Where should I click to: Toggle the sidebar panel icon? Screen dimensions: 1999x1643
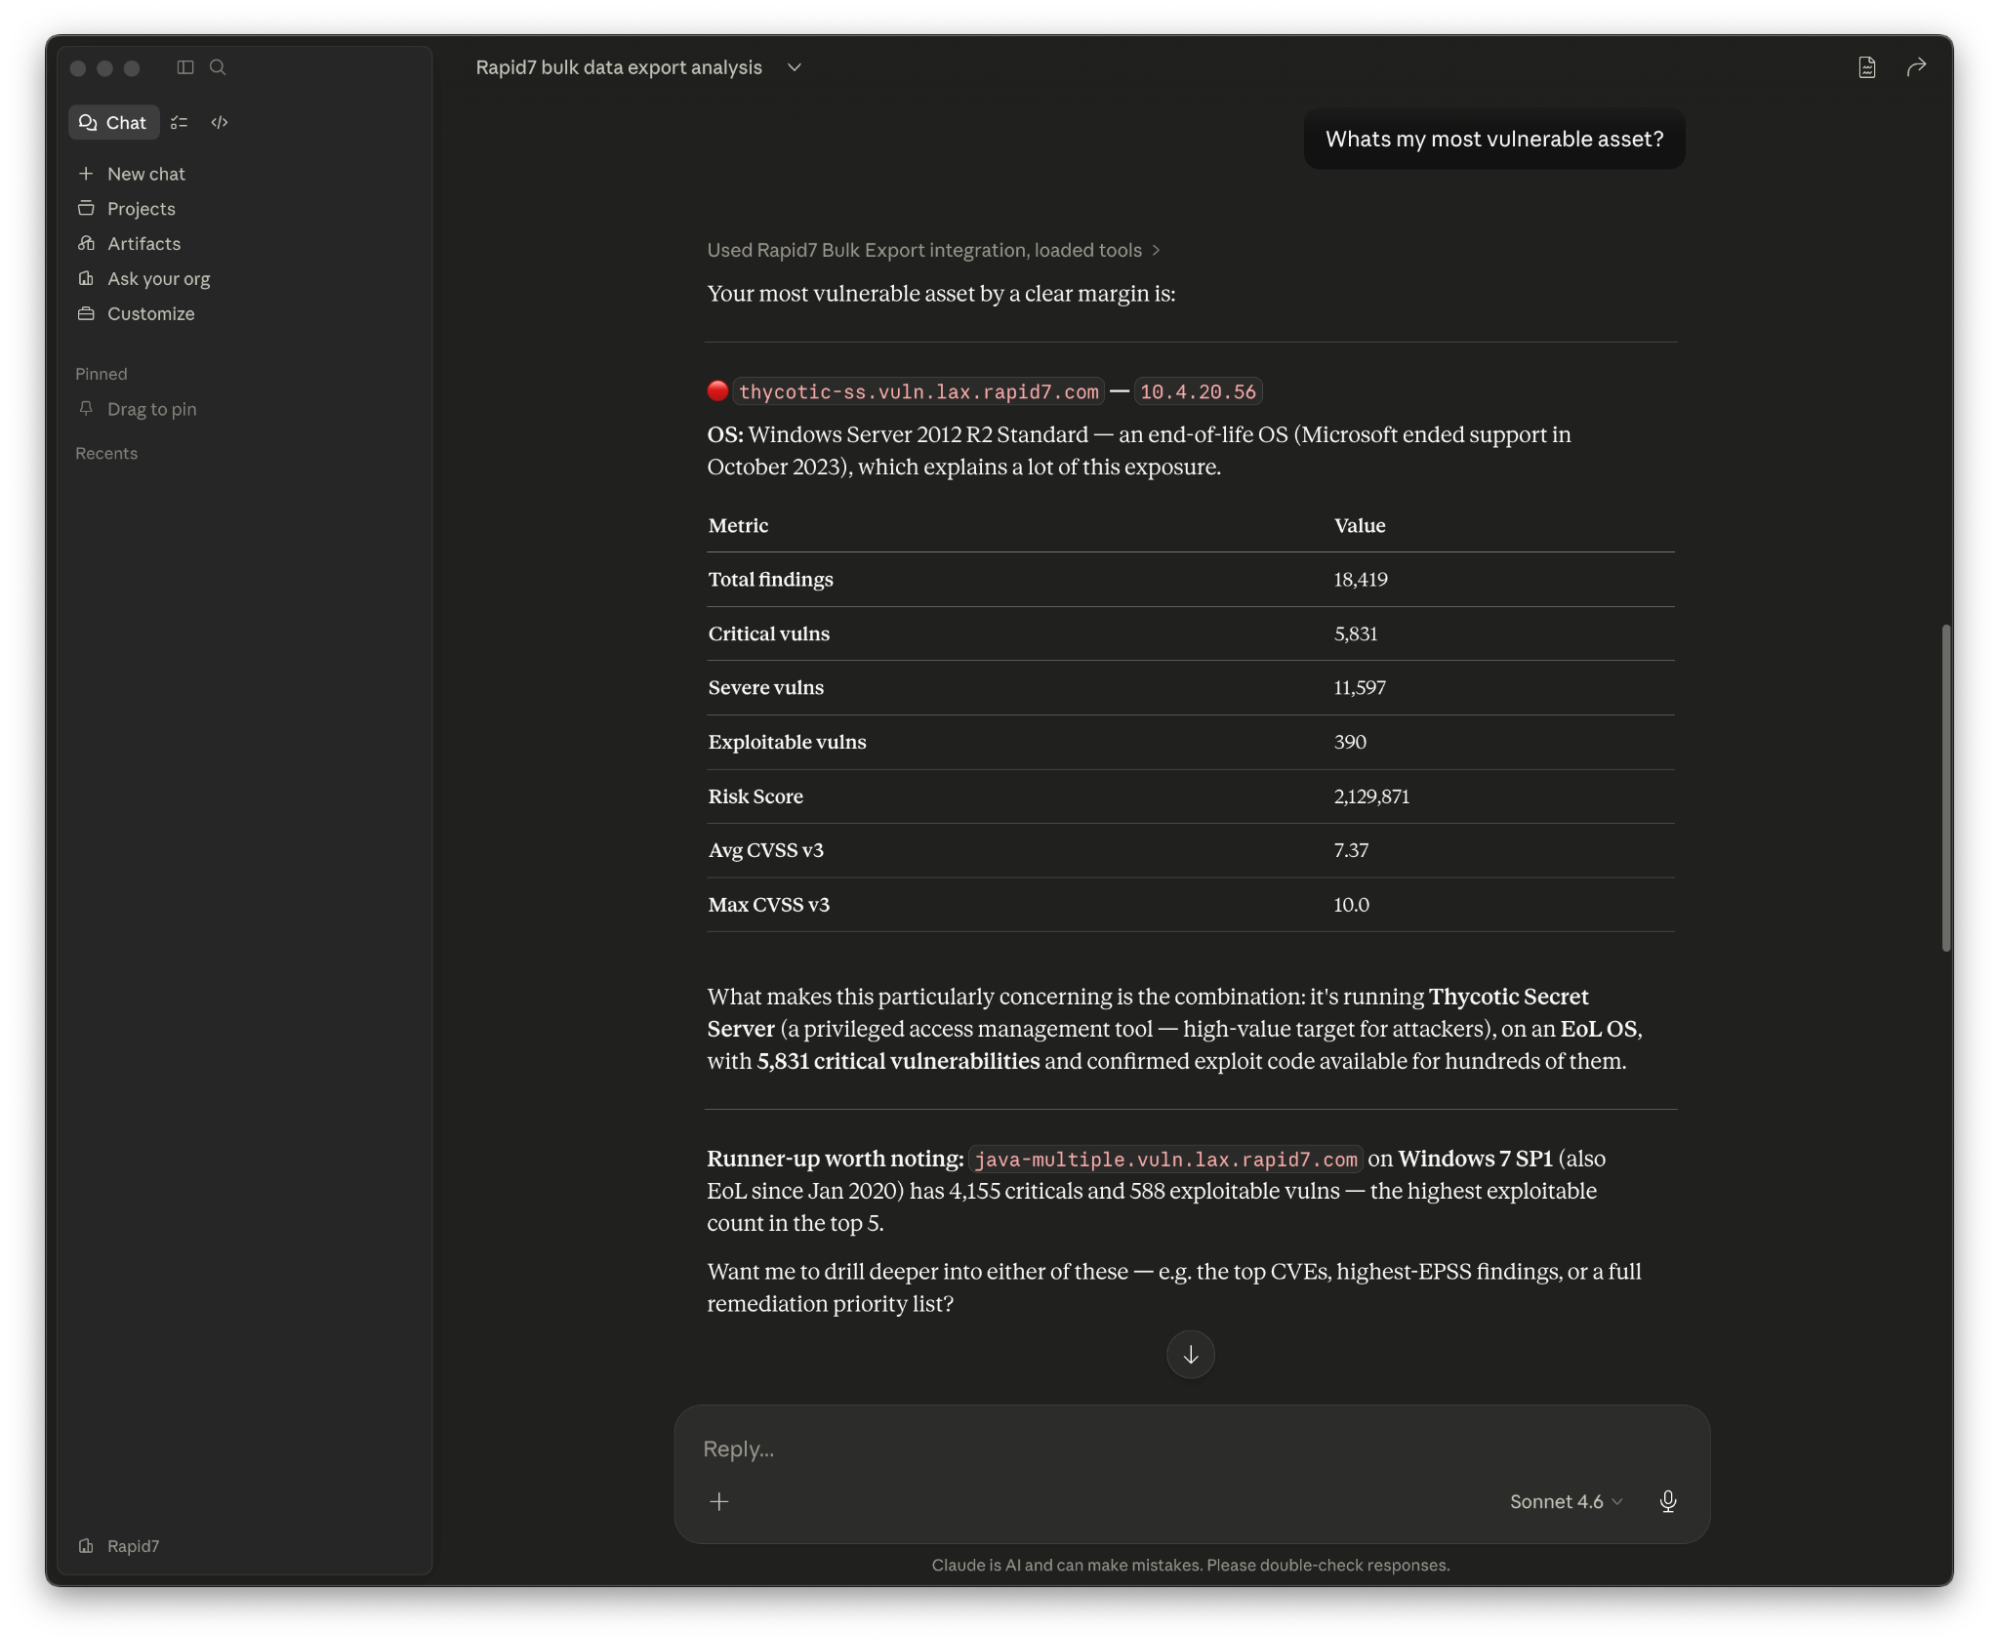185,67
